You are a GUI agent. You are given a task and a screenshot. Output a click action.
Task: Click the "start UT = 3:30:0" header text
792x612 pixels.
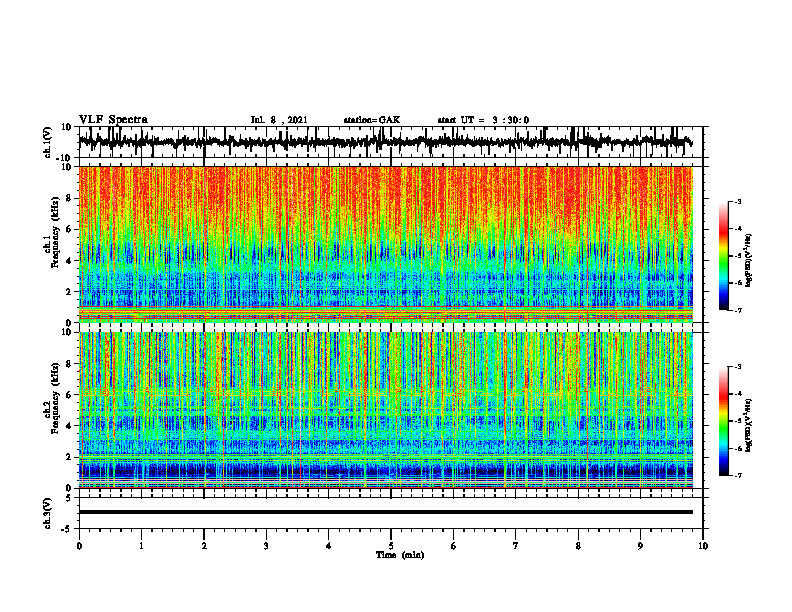pos(483,120)
